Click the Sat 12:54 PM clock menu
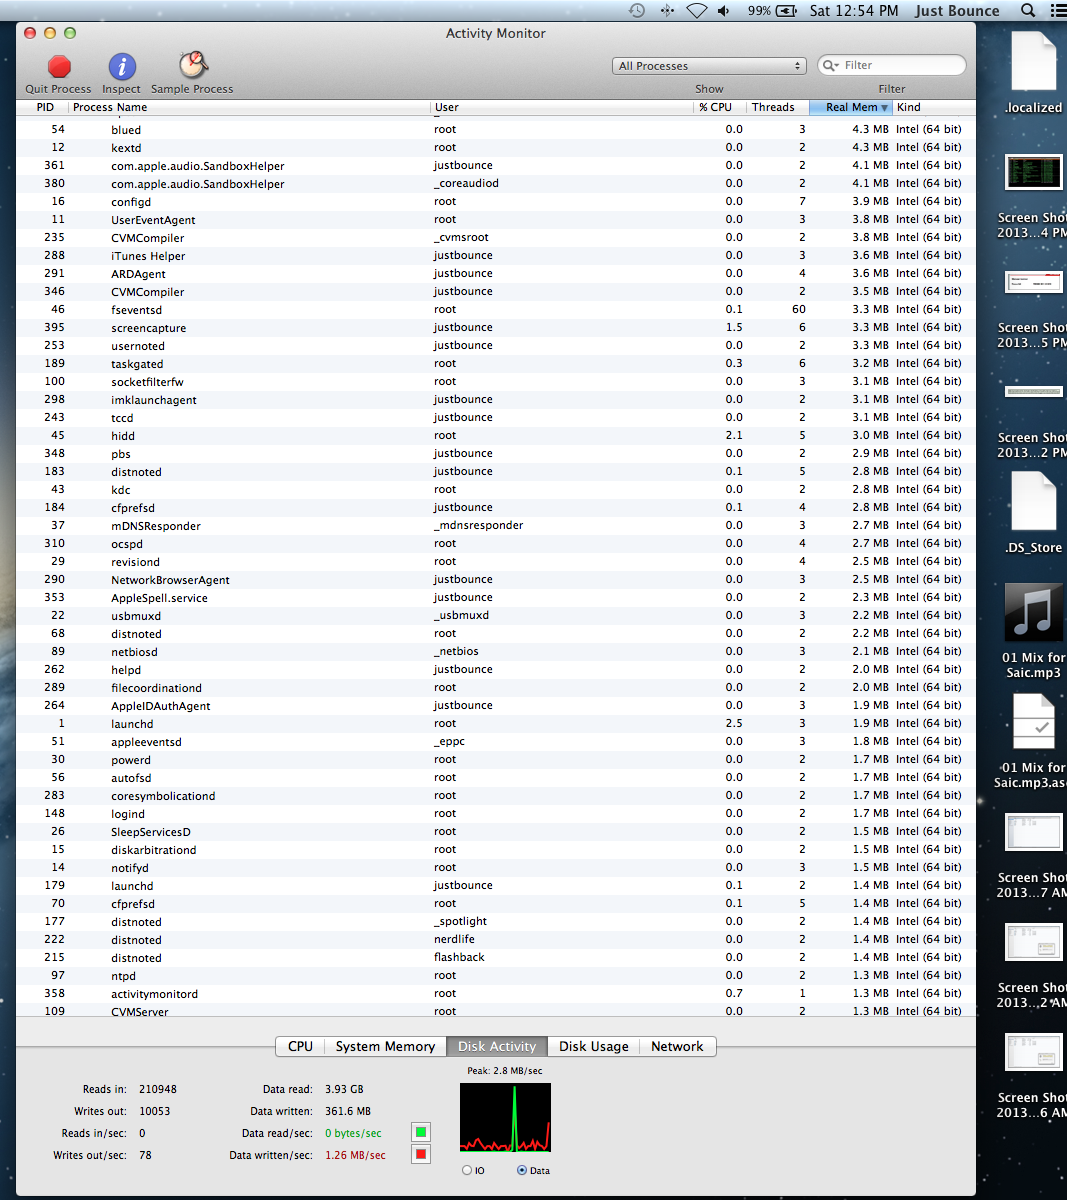Screen dimensions: 1067x1200 [854, 10]
